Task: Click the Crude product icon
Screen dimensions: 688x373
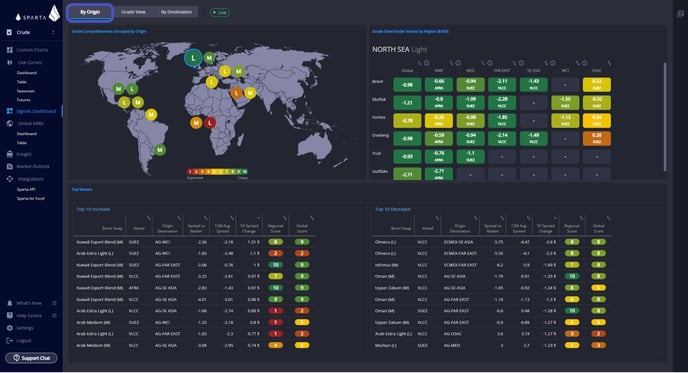Action: pyautogui.click(x=9, y=32)
